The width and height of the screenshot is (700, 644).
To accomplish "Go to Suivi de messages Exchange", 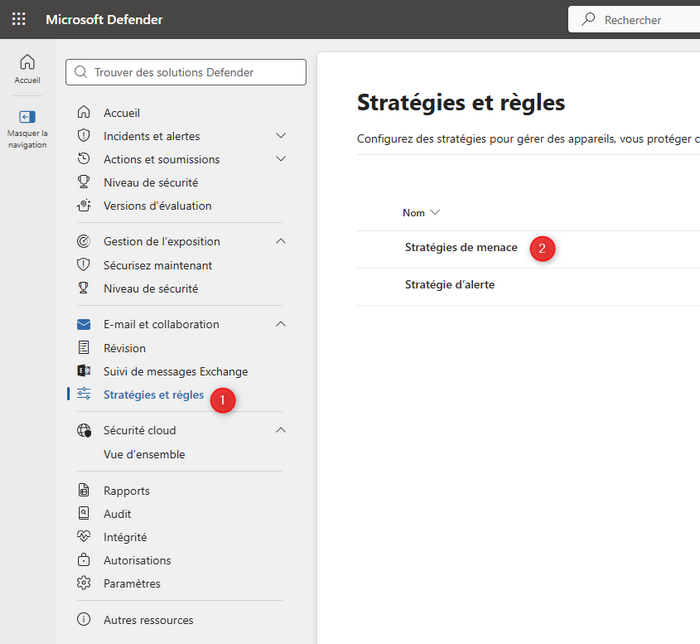I will coord(176,371).
